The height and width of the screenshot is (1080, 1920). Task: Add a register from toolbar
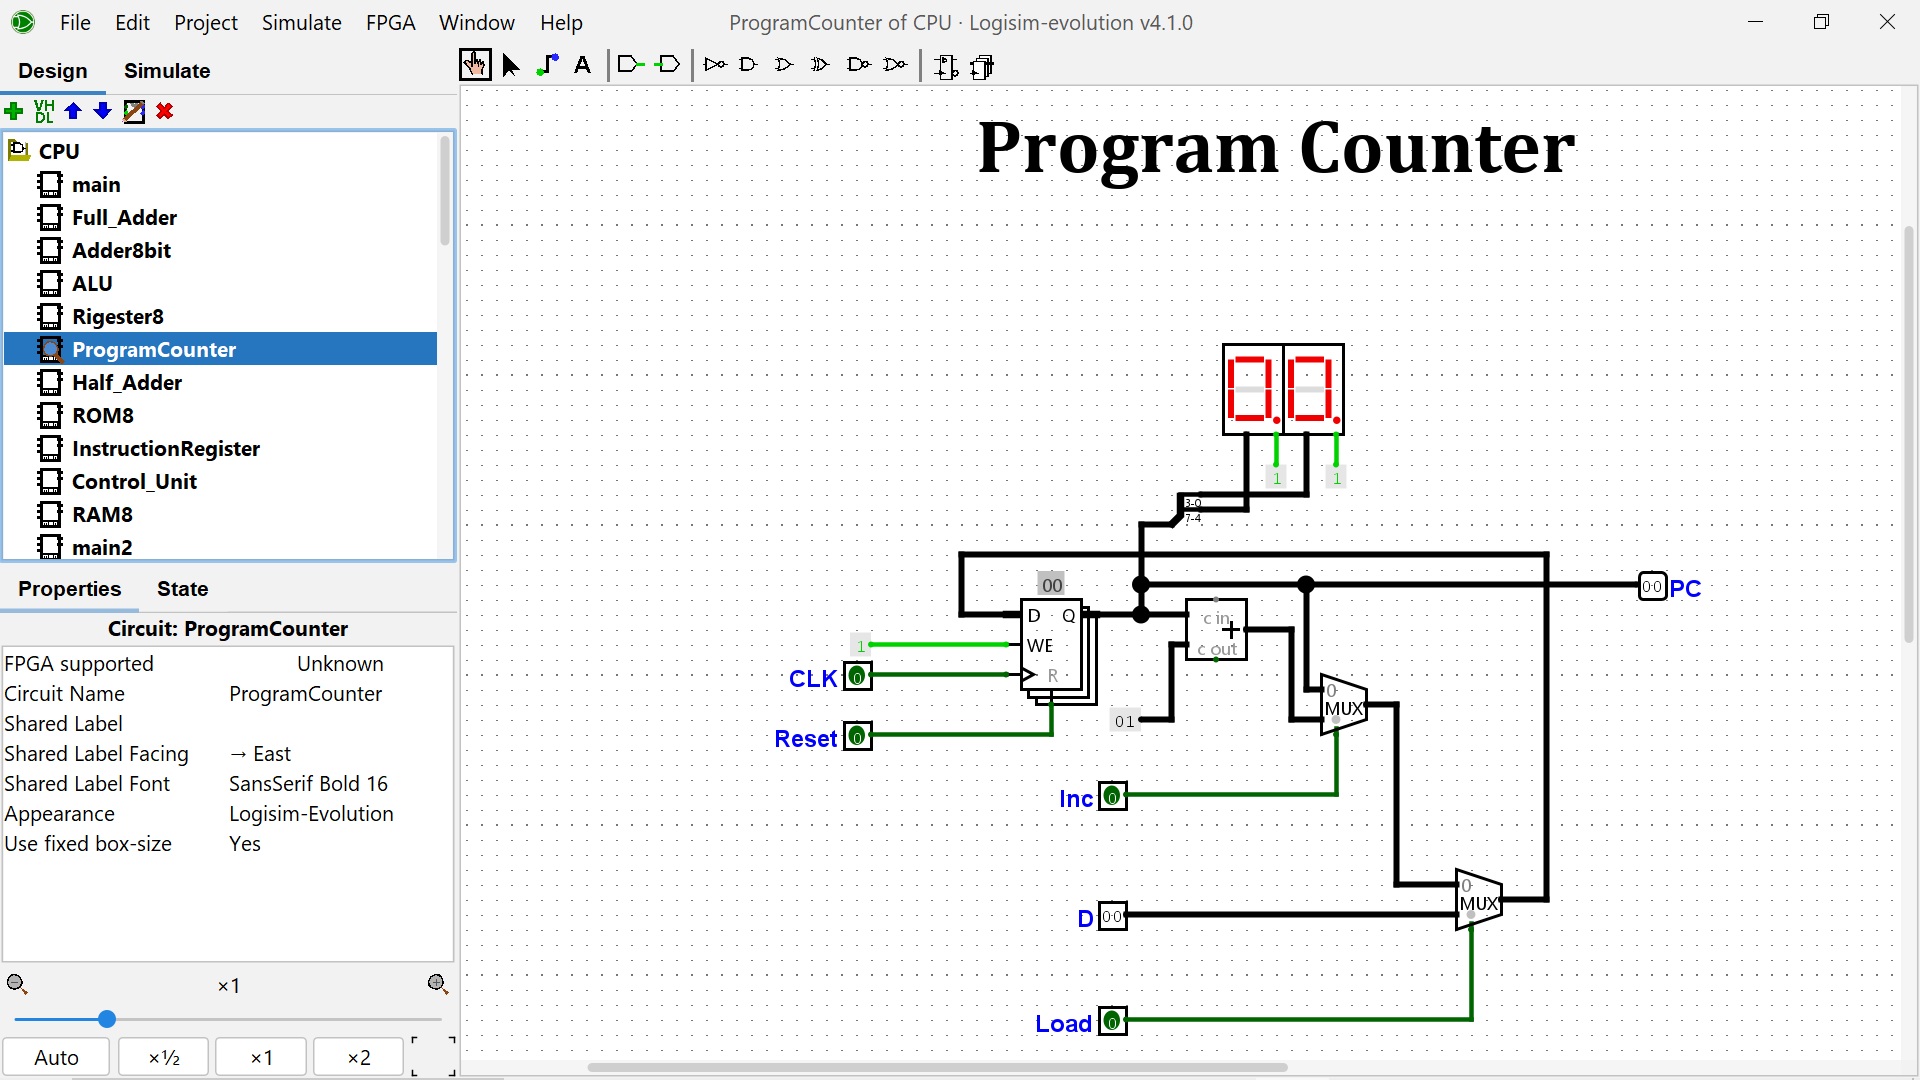coord(982,67)
